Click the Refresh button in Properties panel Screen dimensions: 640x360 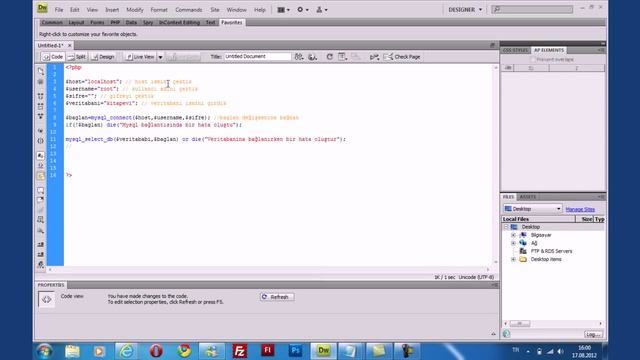coord(277,297)
